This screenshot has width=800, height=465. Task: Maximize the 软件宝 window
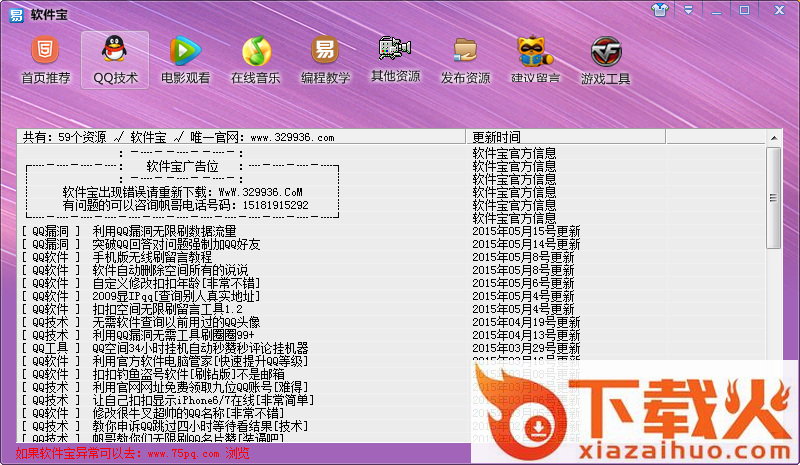pyautogui.click(x=744, y=10)
